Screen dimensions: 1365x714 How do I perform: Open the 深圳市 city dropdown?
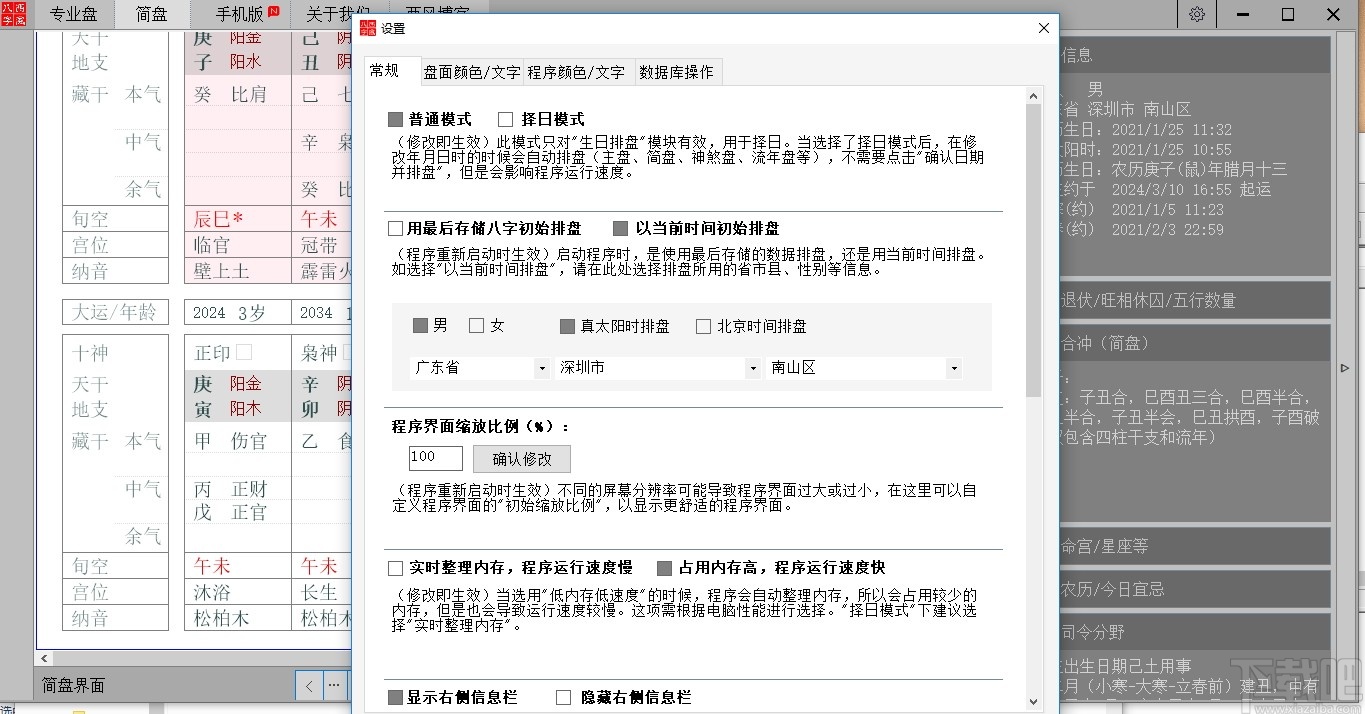(753, 368)
